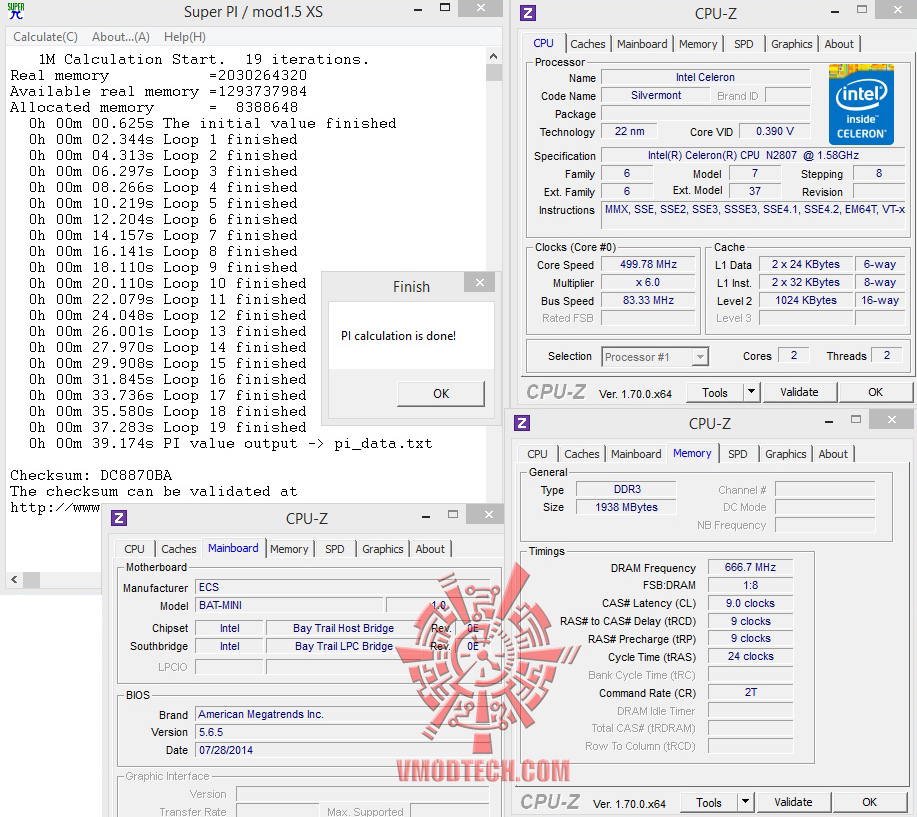The height and width of the screenshot is (817, 917).
Task: Click the Specification Celeron N2807 field
Action: [753, 155]
